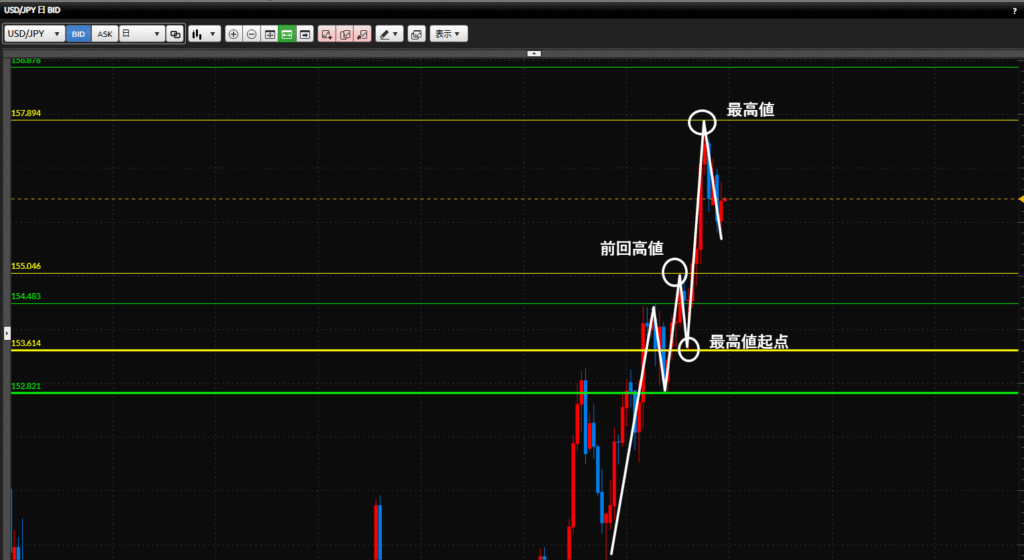The width and height of the screenshot is (1024, 560).
Task: Open the pencil drawing tools dropdown
Action: (389, 34)
